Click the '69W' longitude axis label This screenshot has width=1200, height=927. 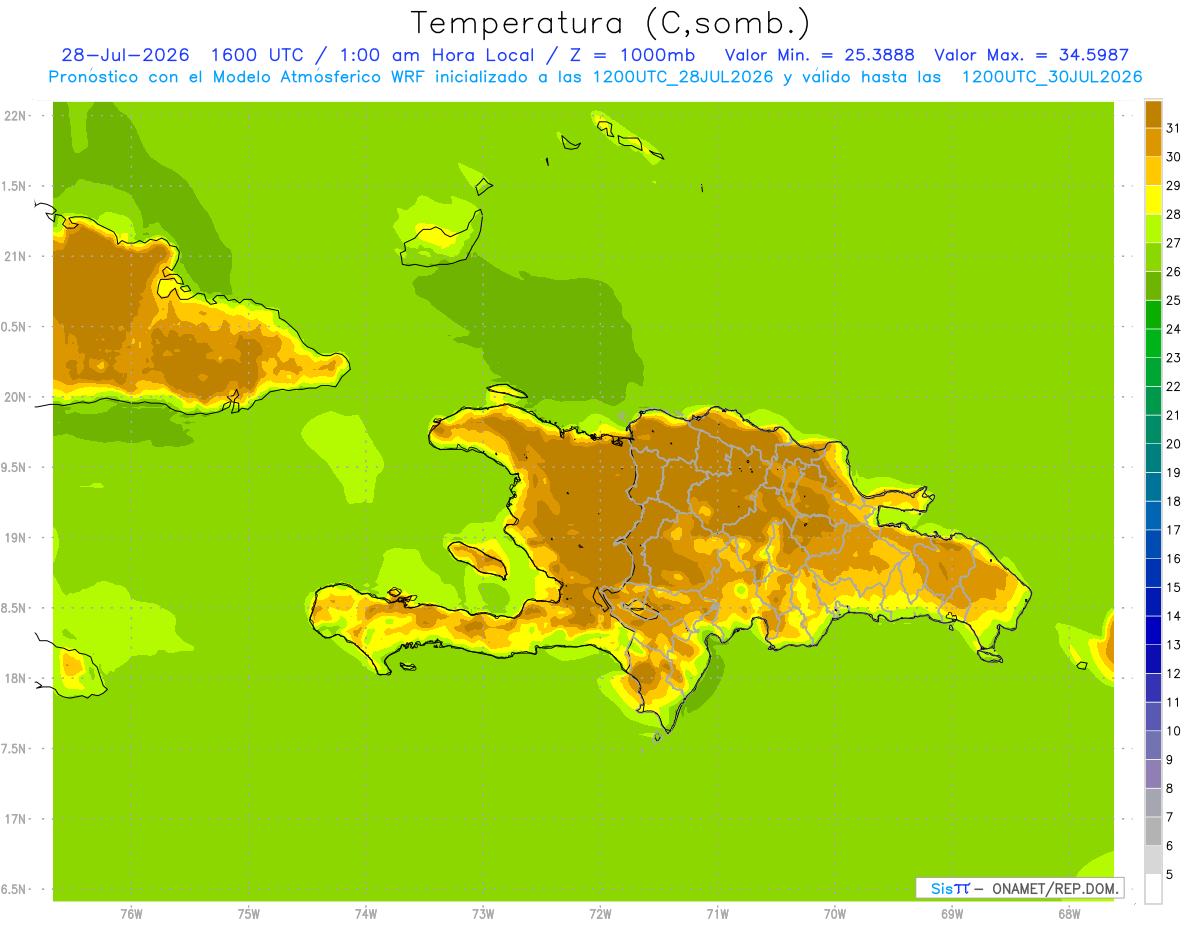pos(952,914)
